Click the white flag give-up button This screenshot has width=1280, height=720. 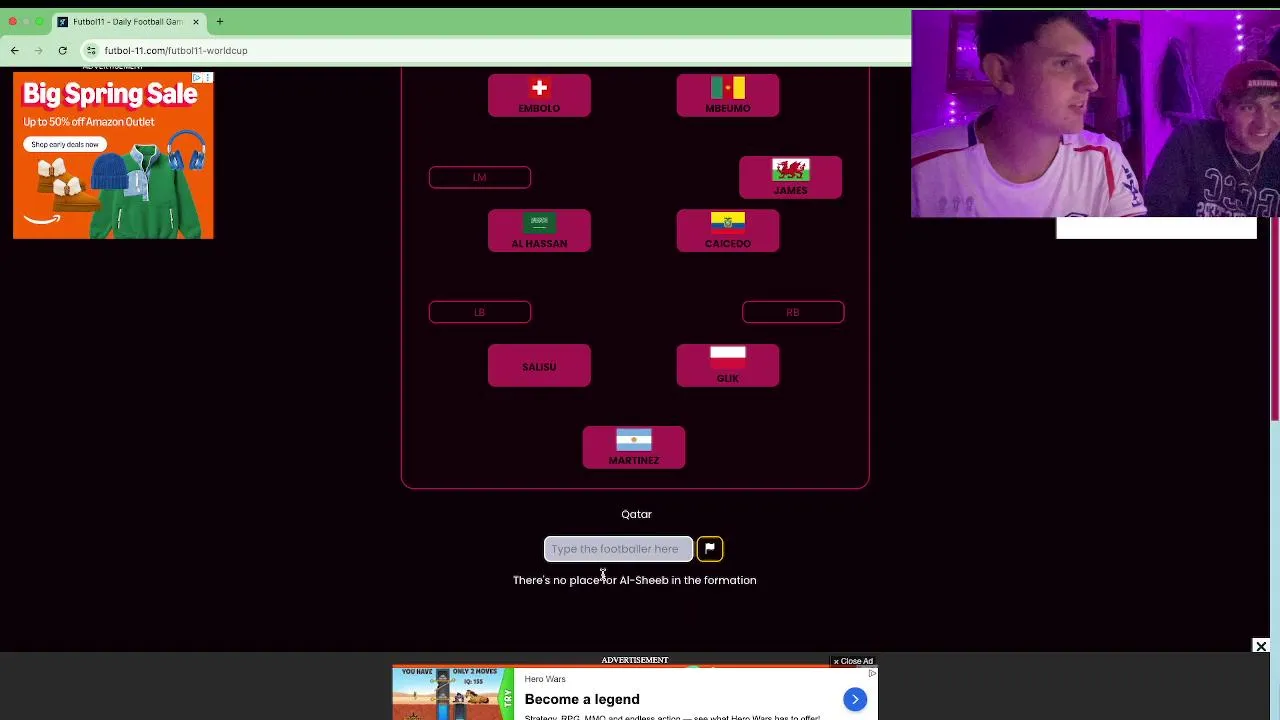tap(709, 548)
